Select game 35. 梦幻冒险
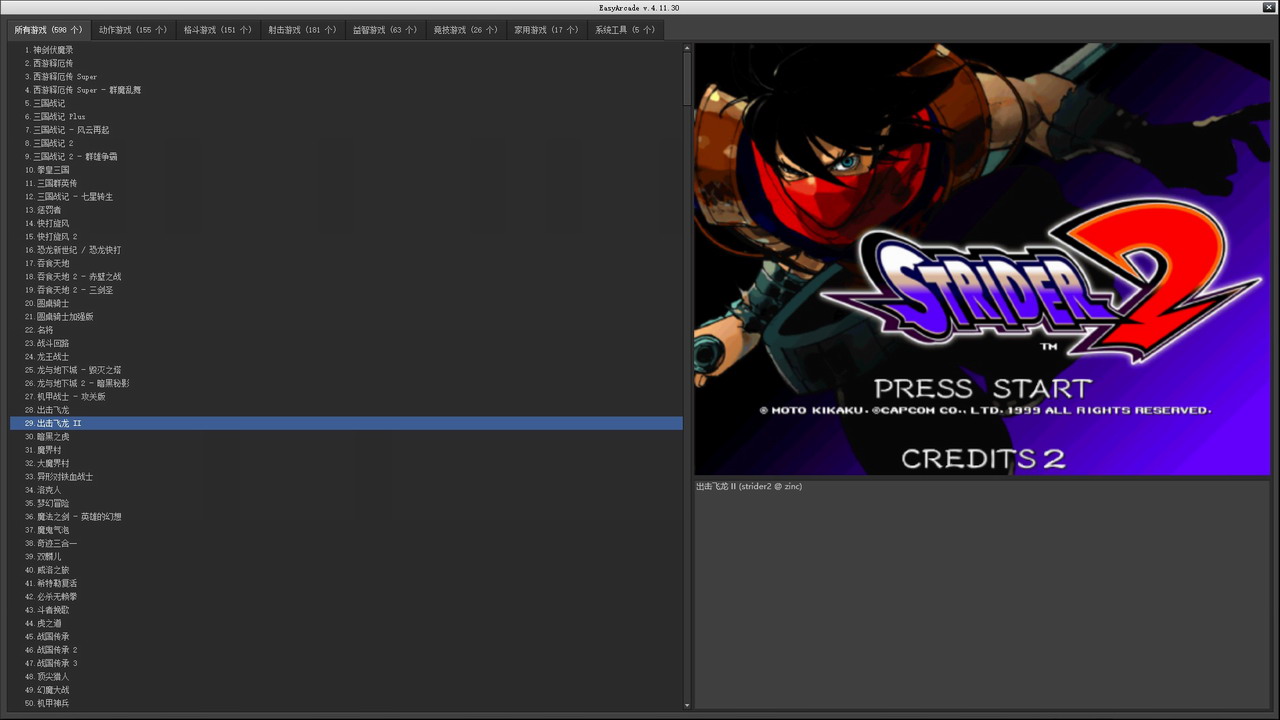The image size is (1280, 720). coord(346,503)
